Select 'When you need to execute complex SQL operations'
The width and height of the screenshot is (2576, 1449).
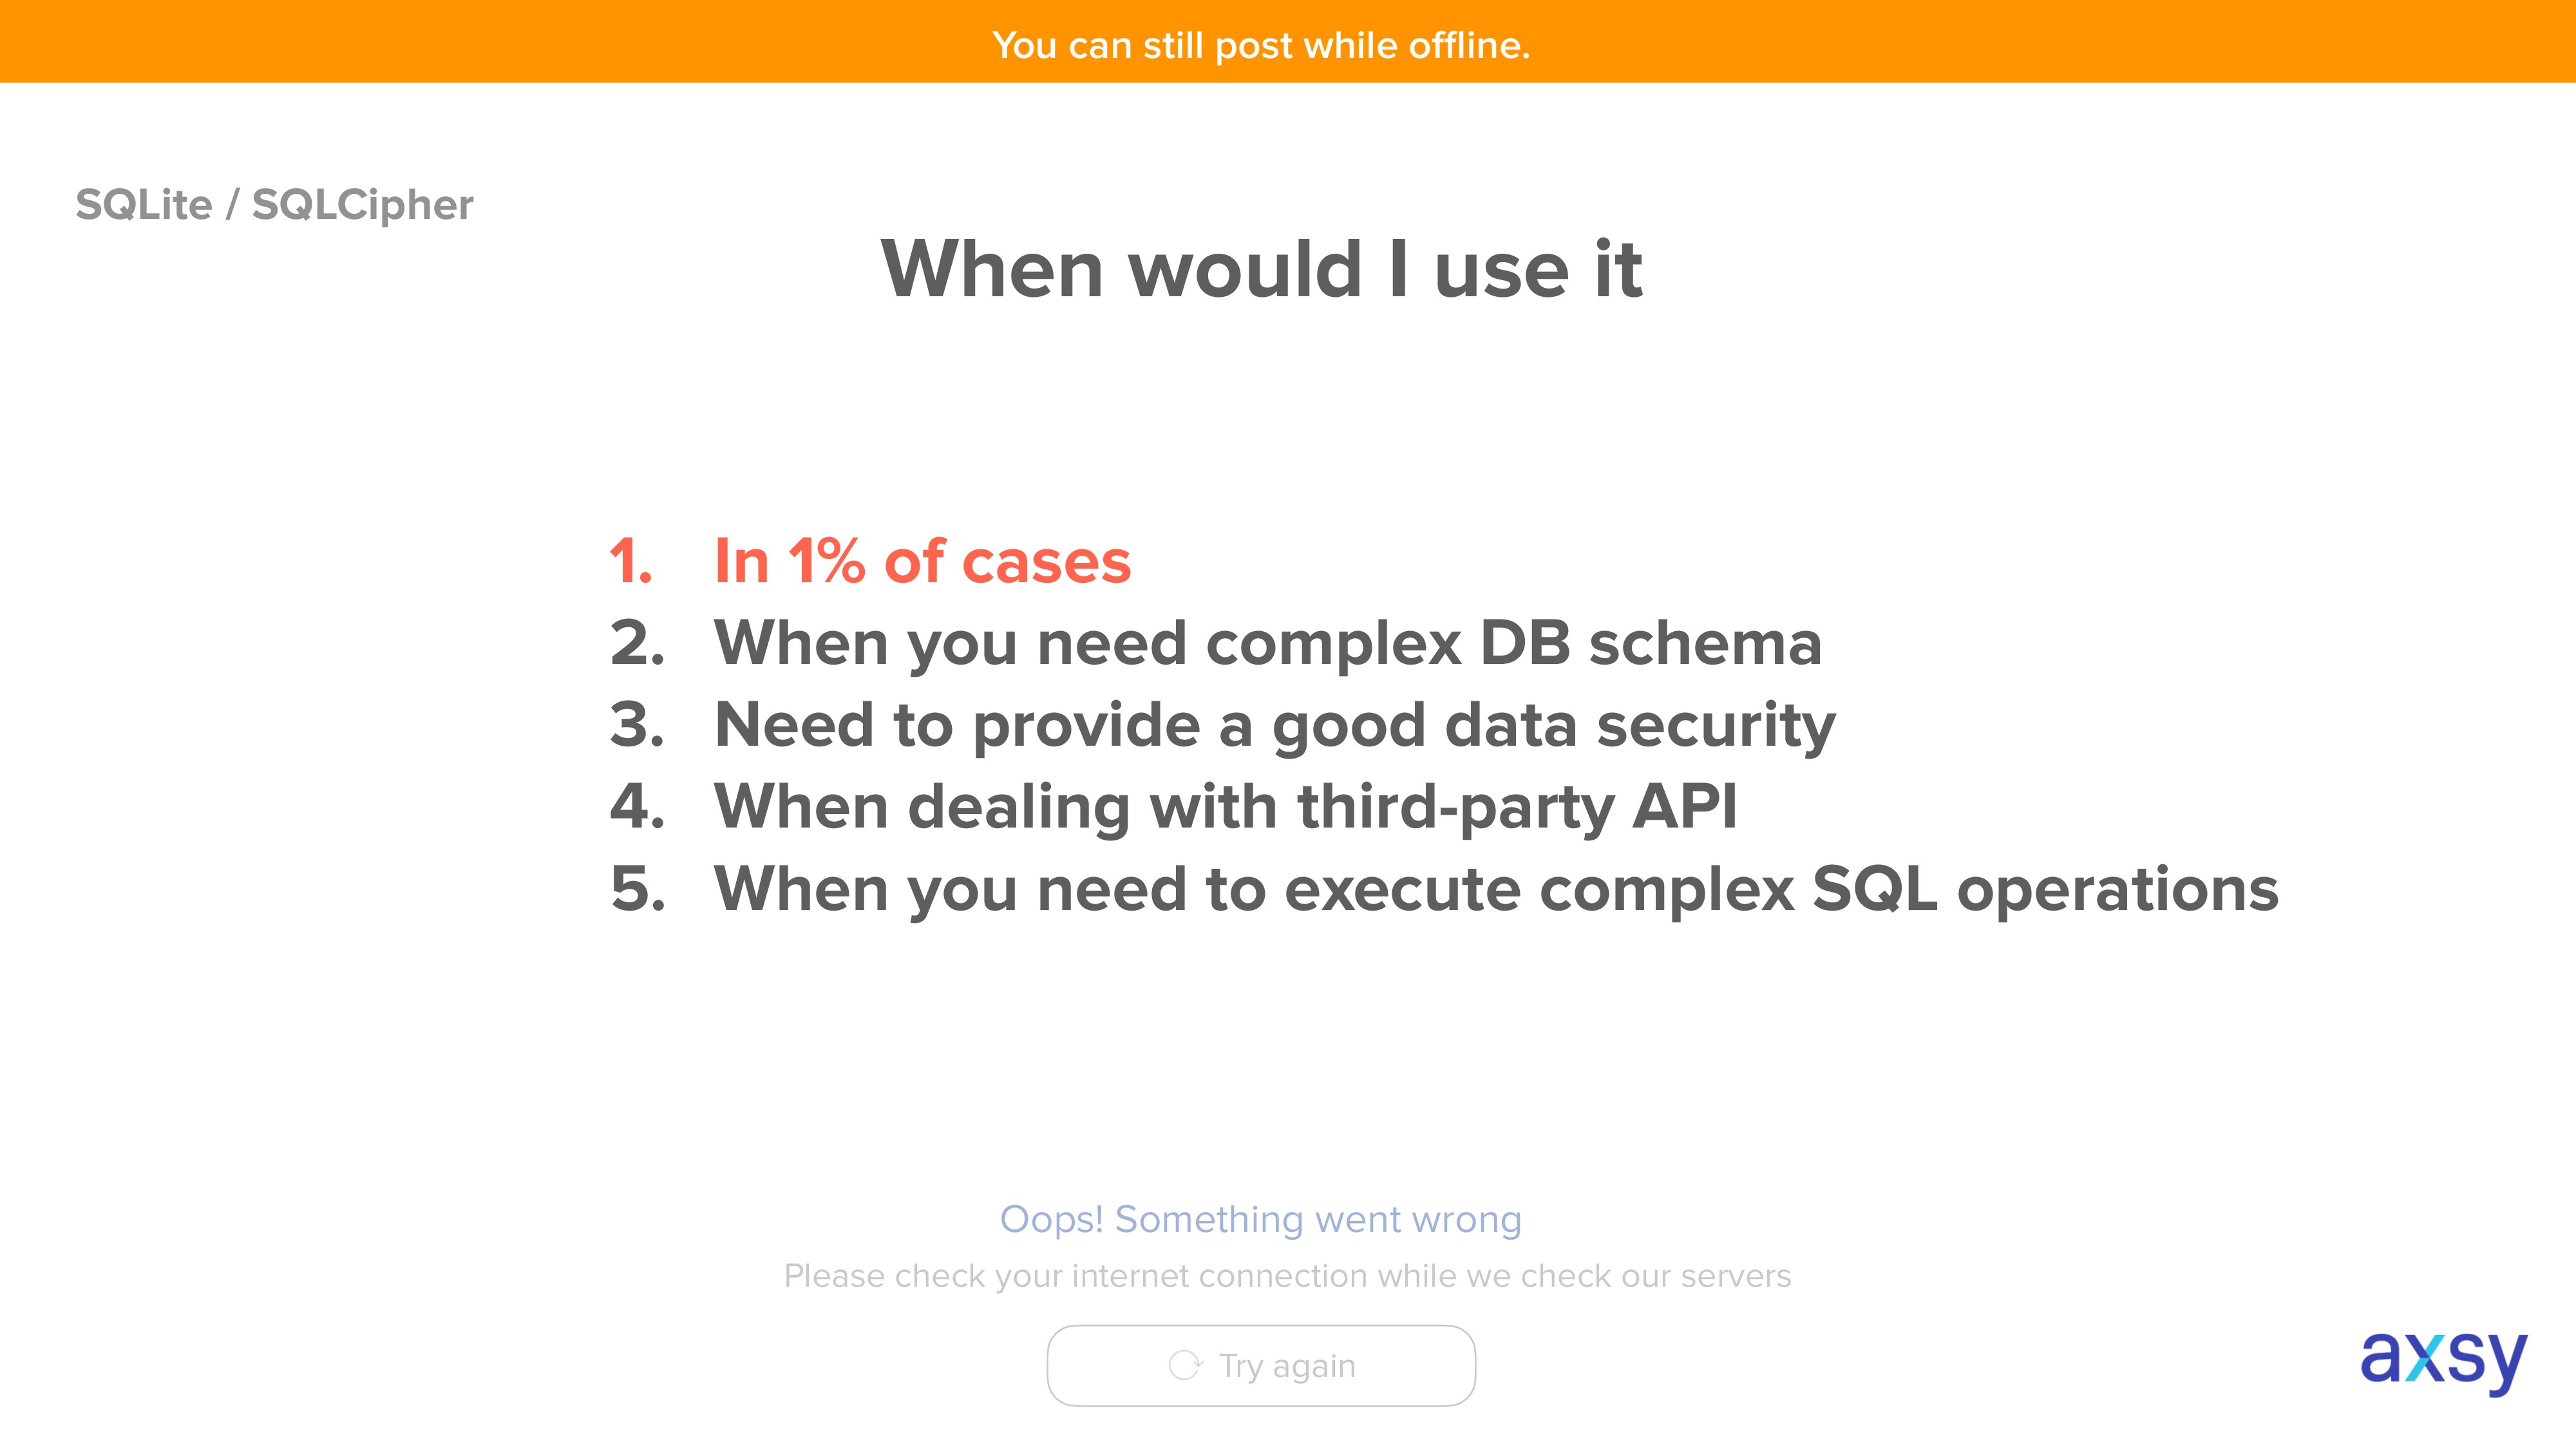pyautogui.click(x=1496, y=889)
